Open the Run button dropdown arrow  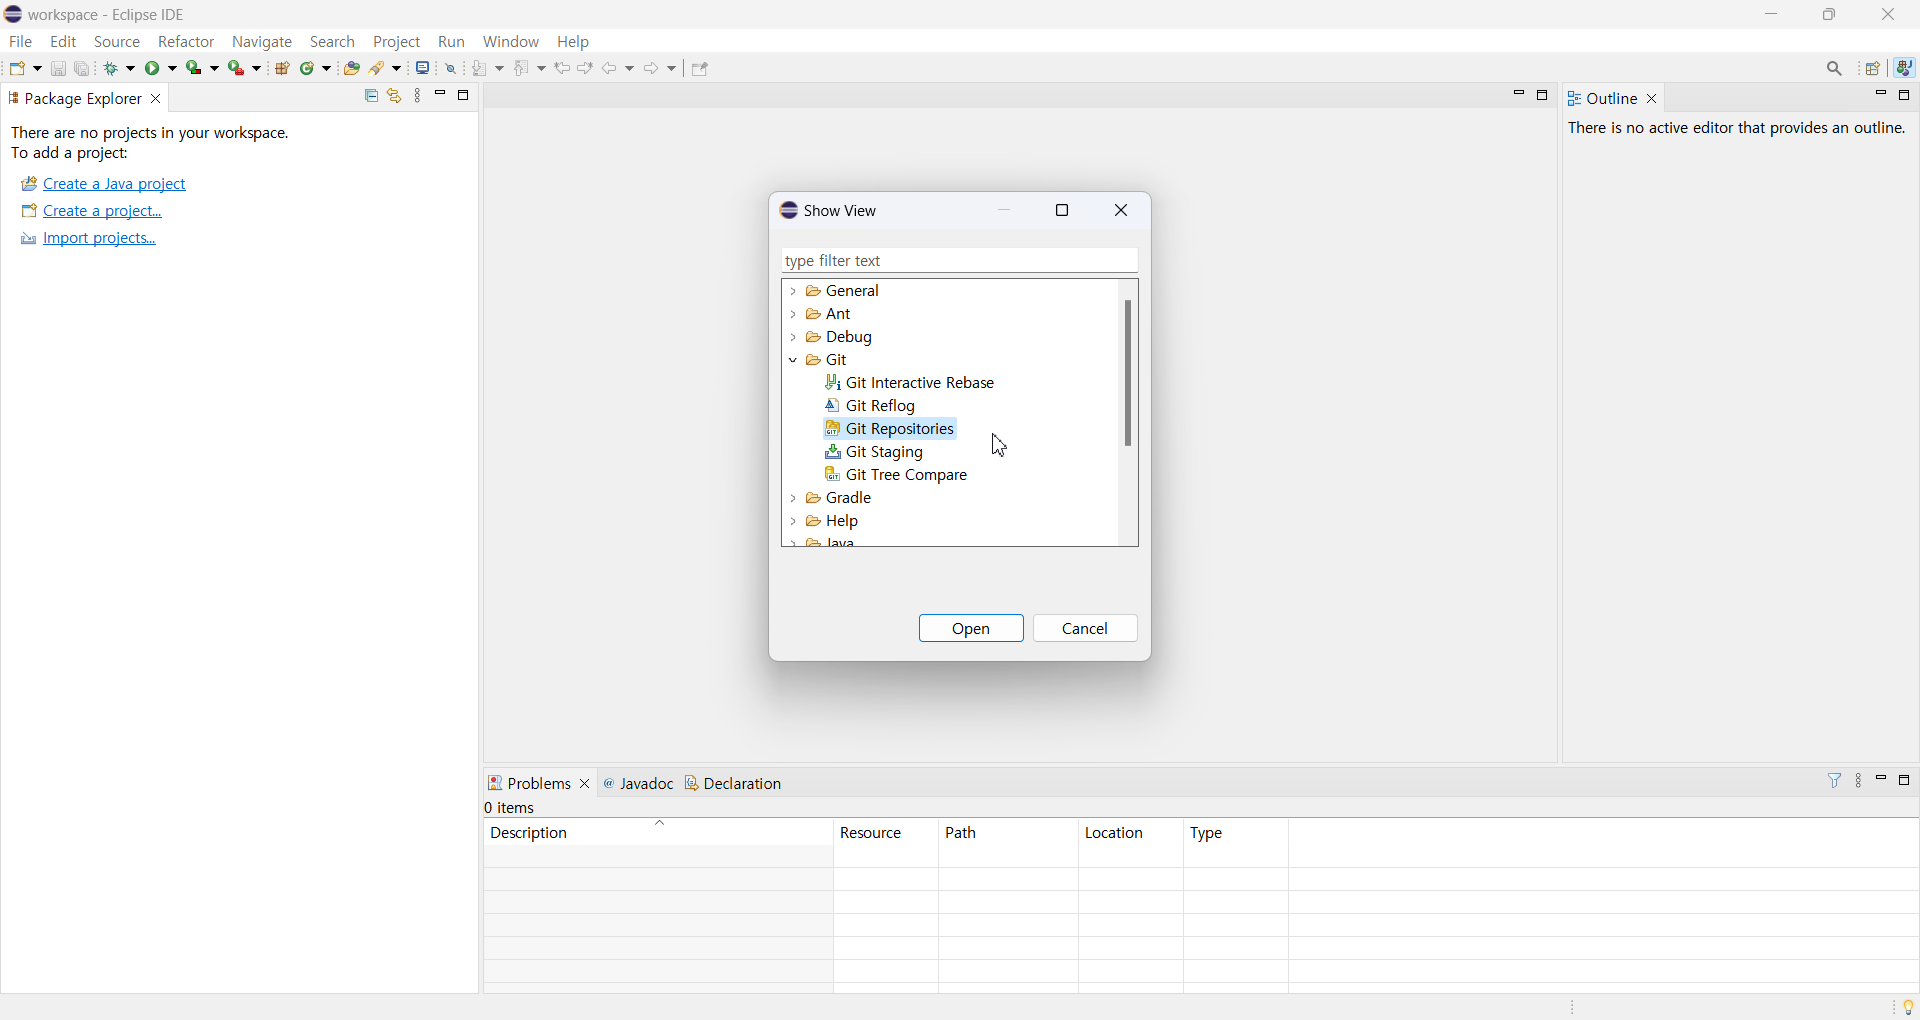coord(173,69)
